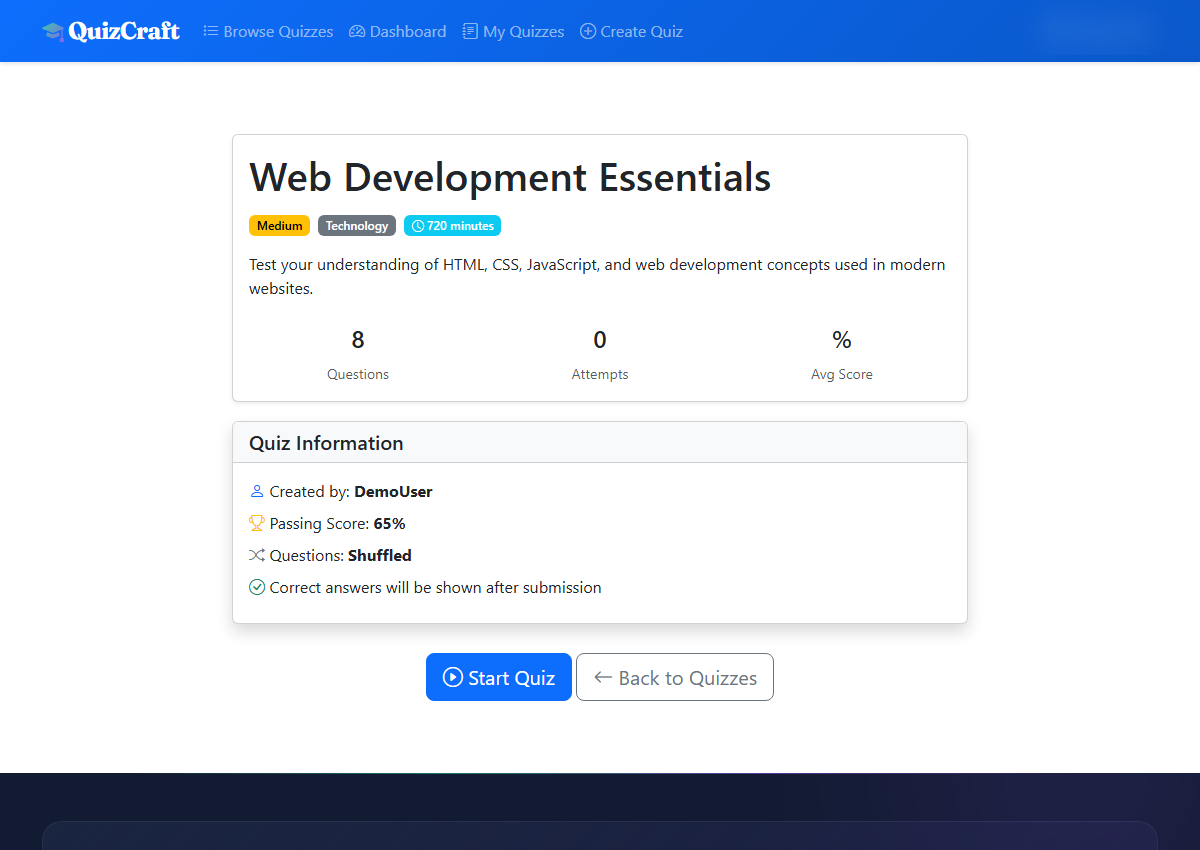Click the gray Technology category badge

coord(357,226)
